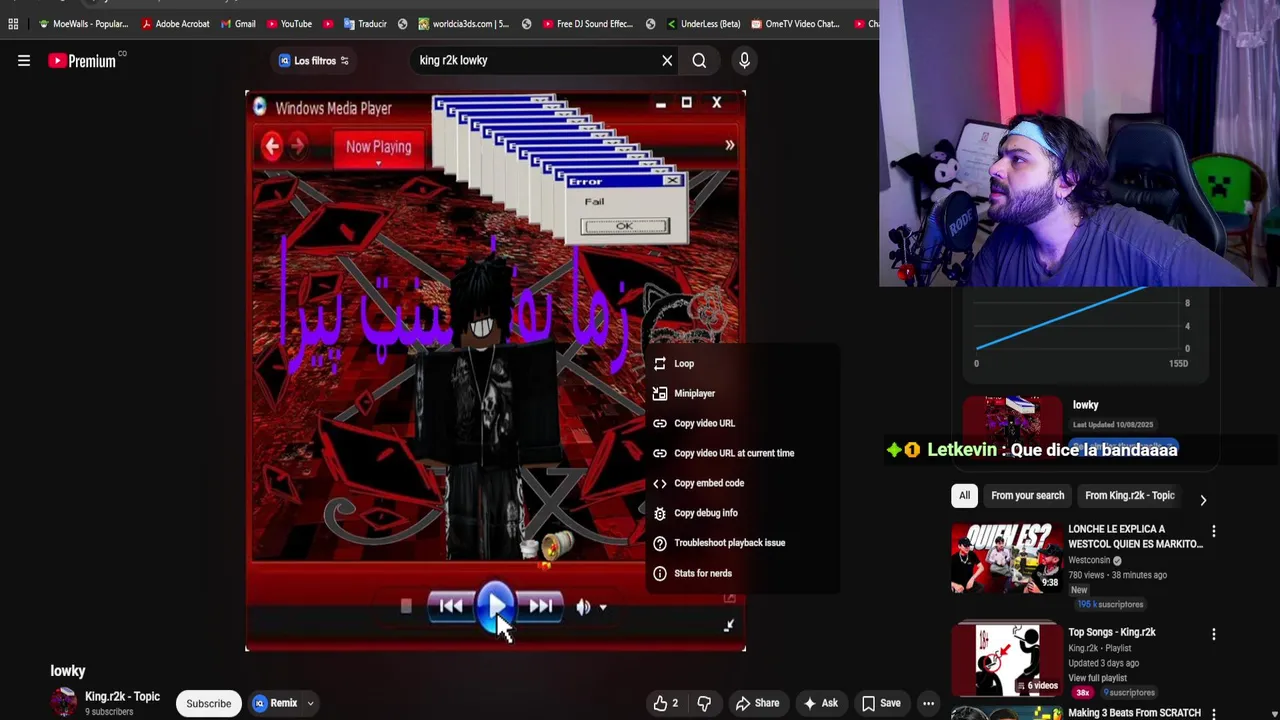The width and height of the screenshot is (1280, 720).
Task: Click the play button in the video player
Action: [x=496, y=606]
